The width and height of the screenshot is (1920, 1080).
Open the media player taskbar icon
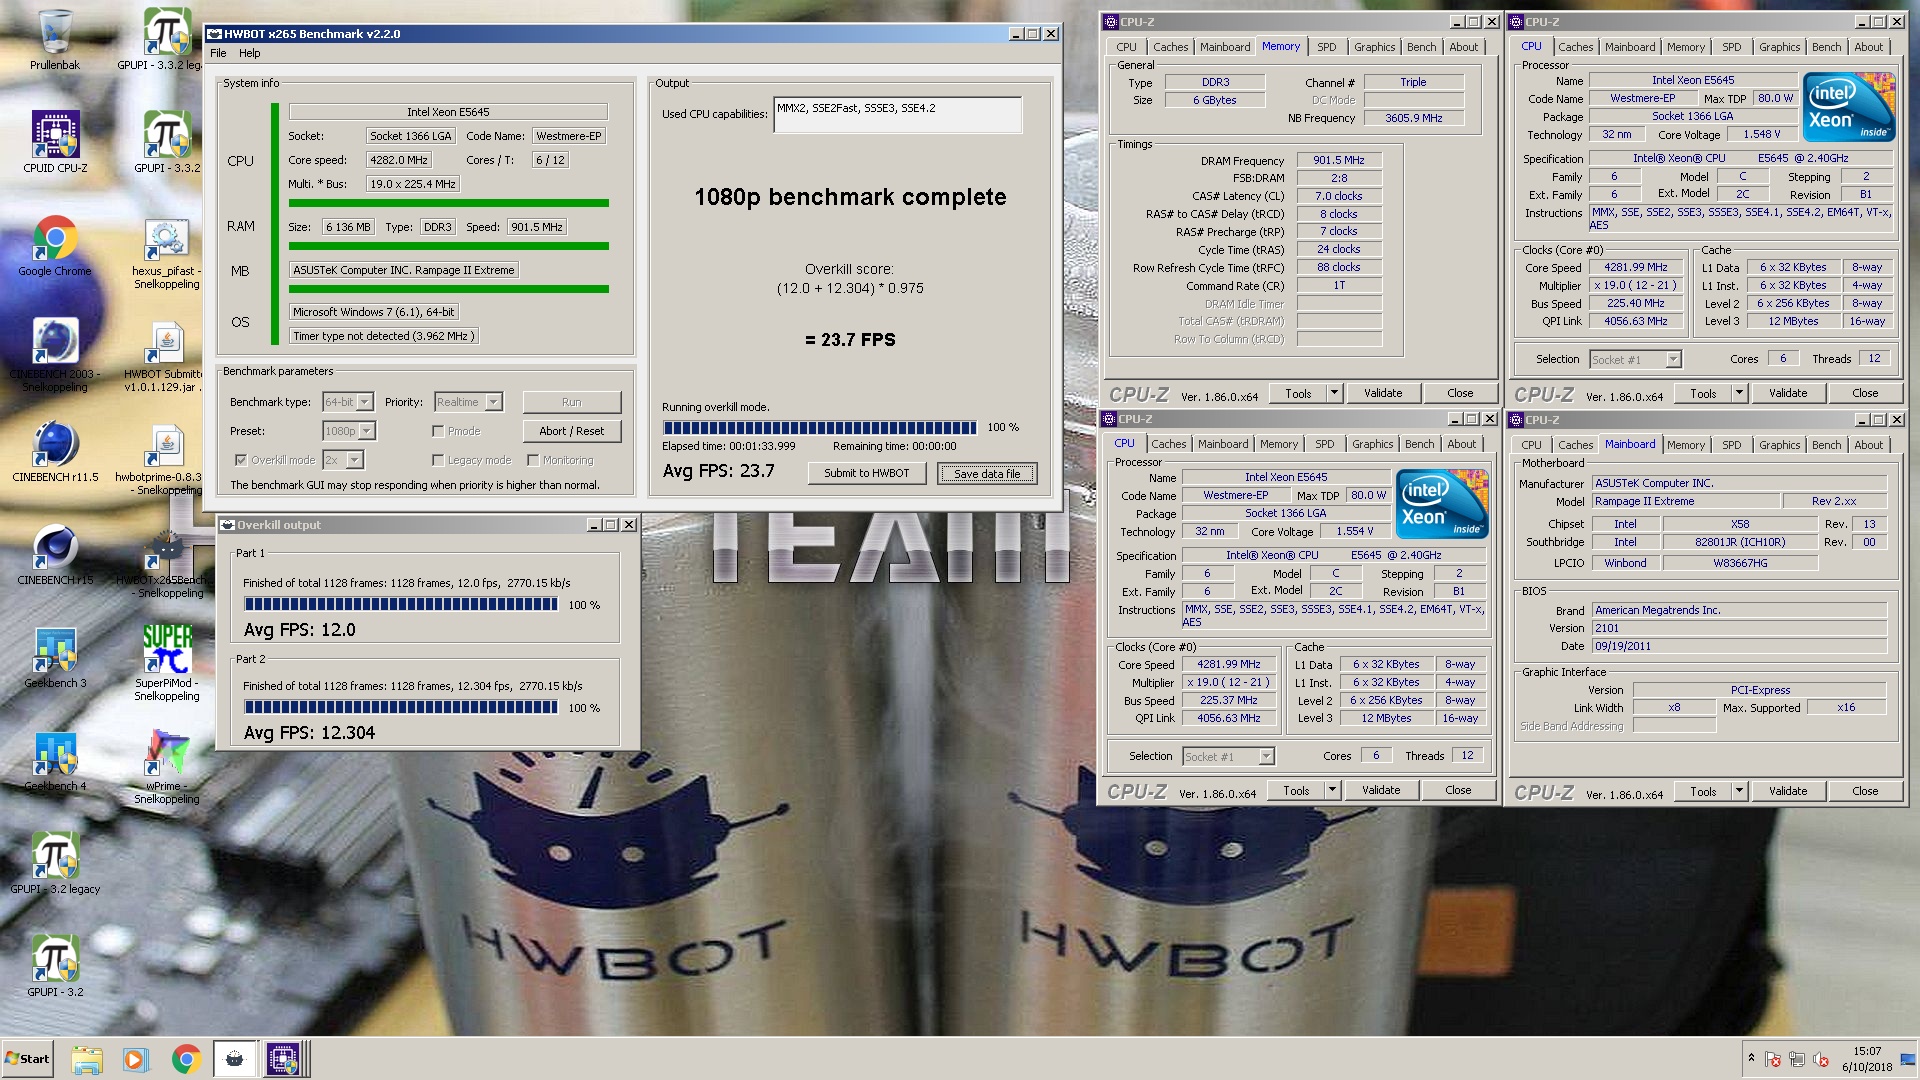(x=134, y=1059)
